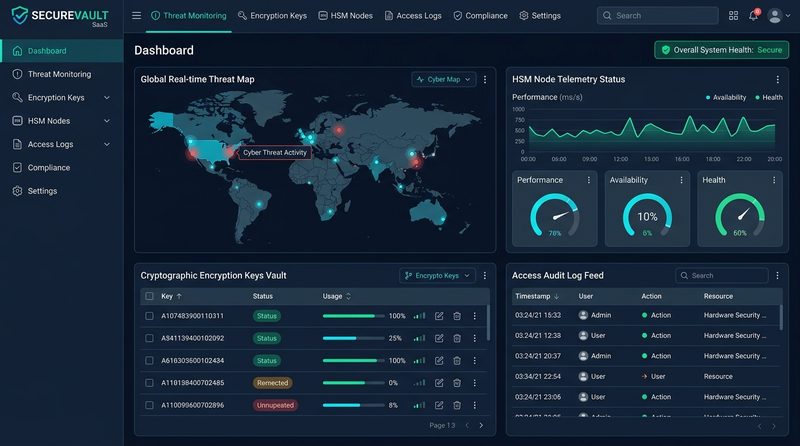Click Overall System Health Secure badge
Screen dimensions: 800x446
point(721,50)
